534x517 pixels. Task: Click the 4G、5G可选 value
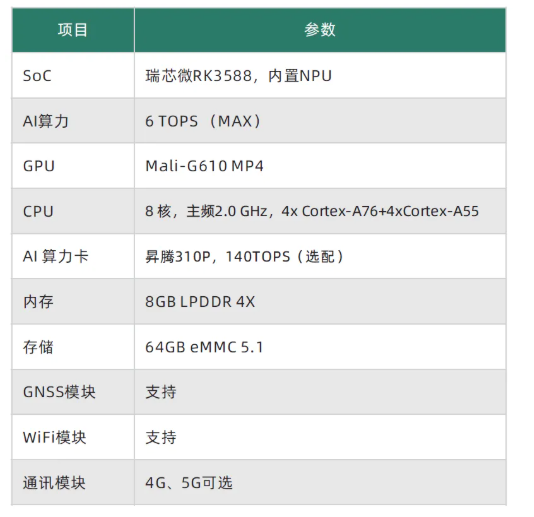[x=189, y=483]
